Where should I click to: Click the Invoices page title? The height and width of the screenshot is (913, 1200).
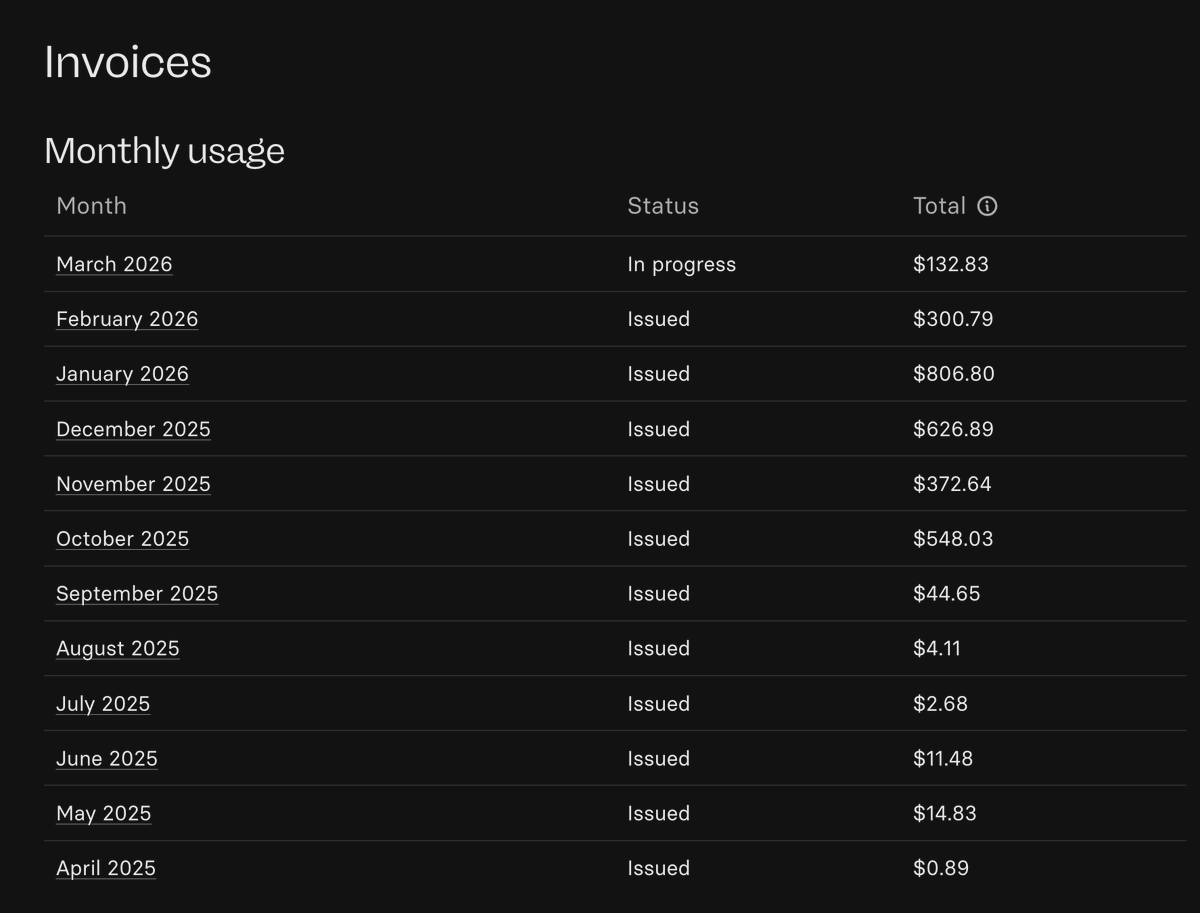pos(128,62)
